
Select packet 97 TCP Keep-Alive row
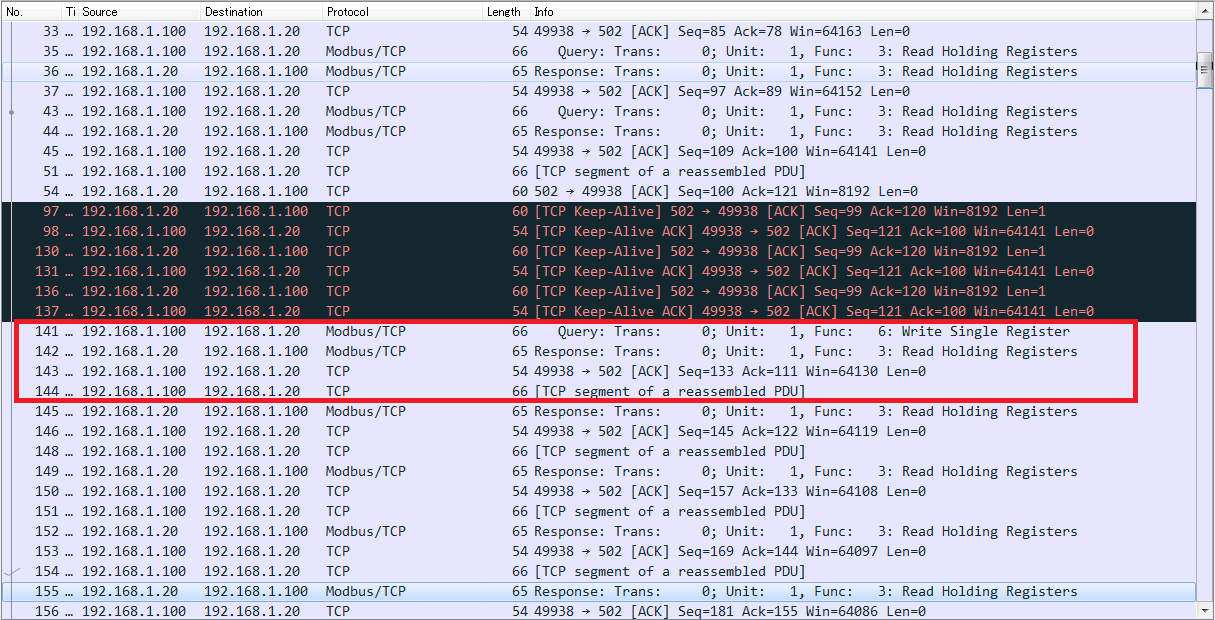[598, 211]
